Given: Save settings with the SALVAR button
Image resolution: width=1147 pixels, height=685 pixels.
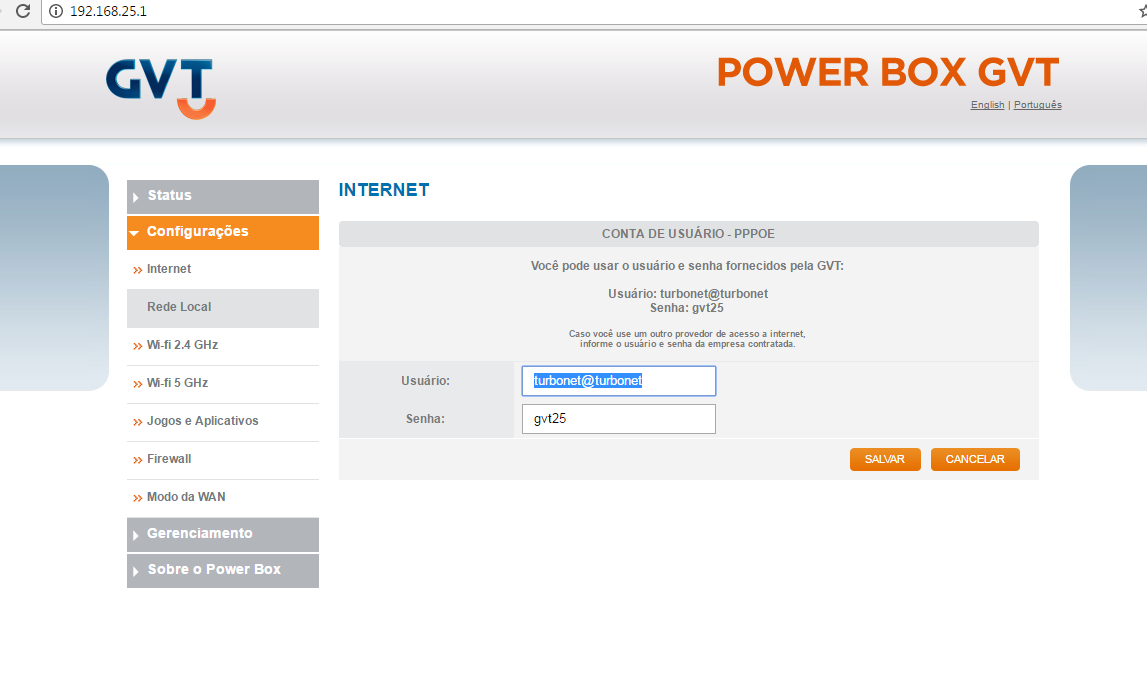Looking at the screenshot, I should click(x=884, y=460).
